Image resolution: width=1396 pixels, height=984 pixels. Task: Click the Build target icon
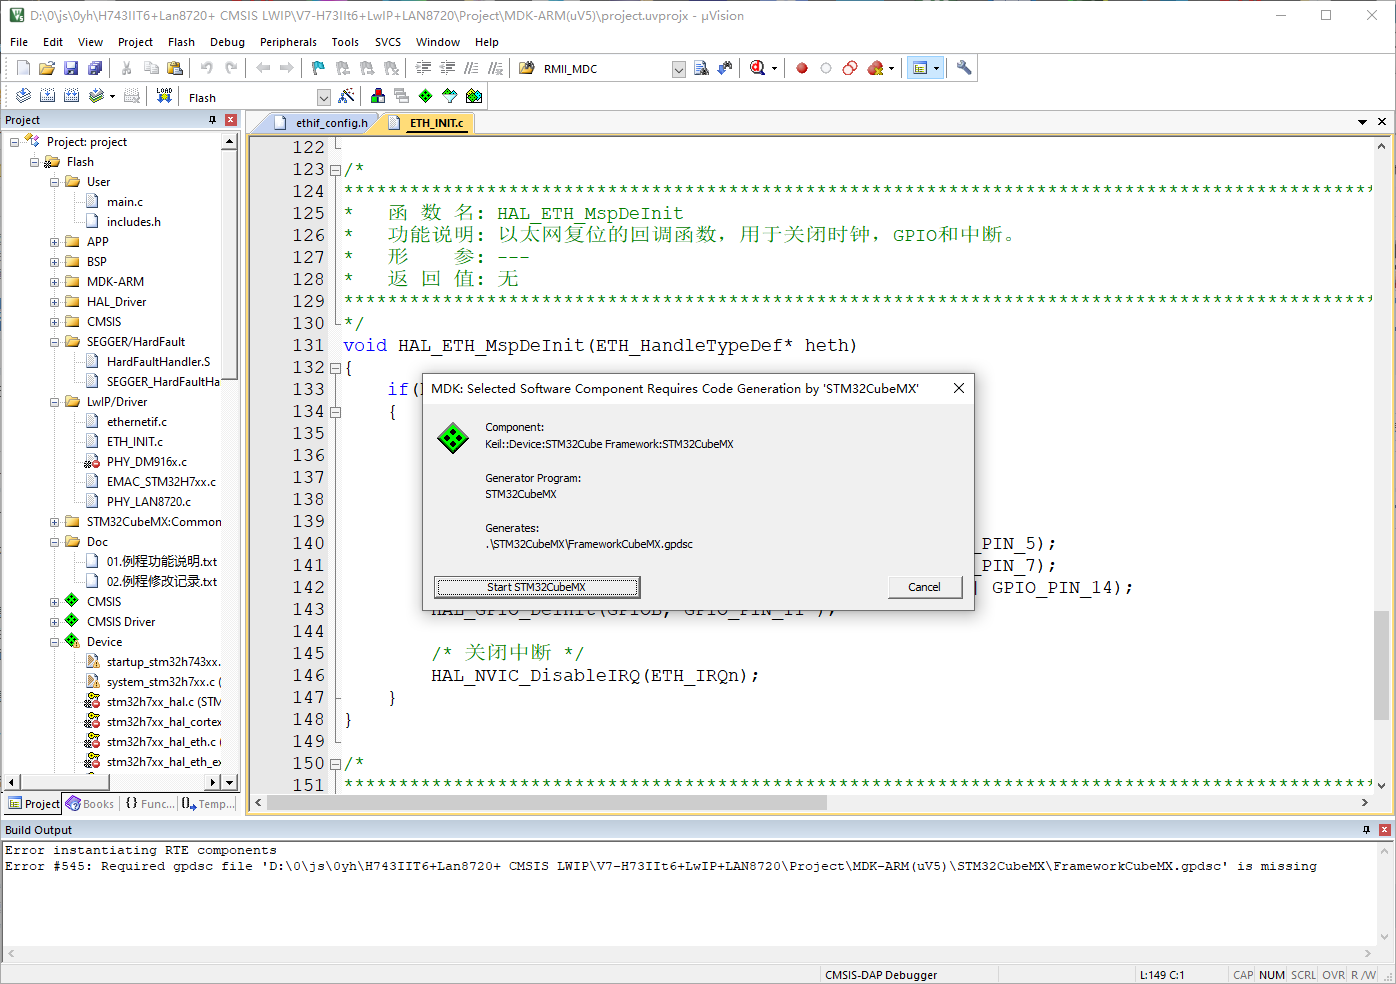point(47,96)
